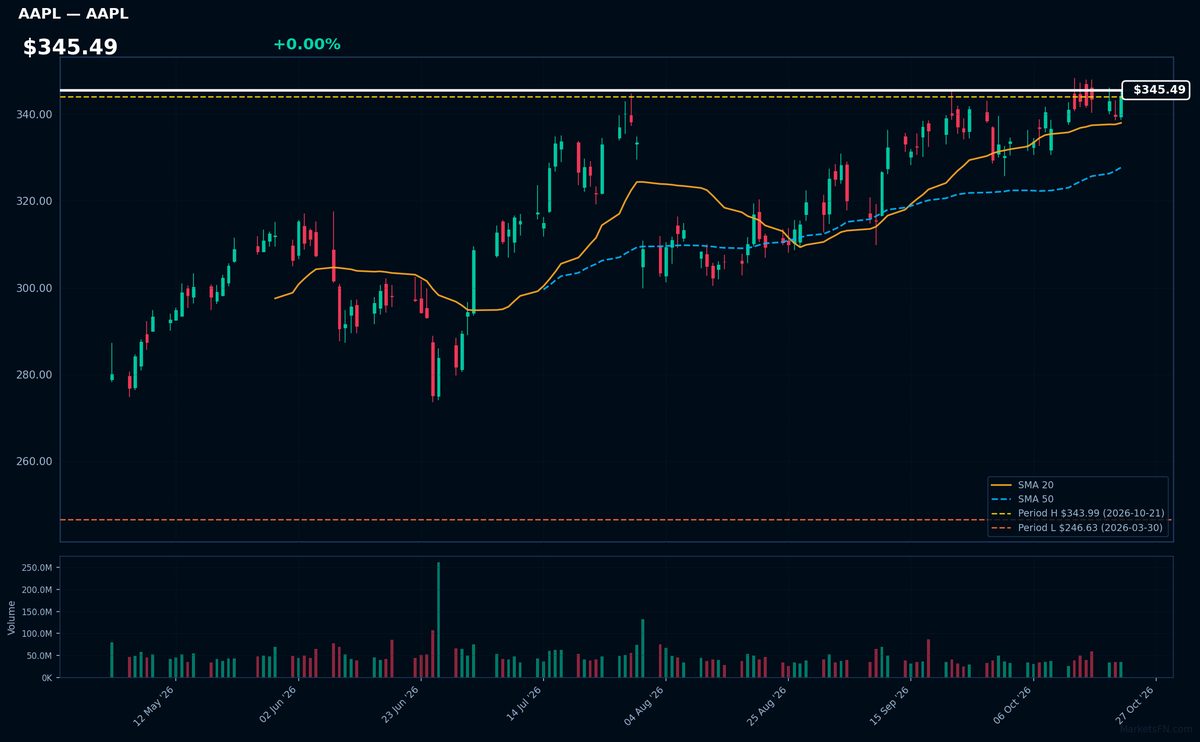Click the 02 Jun '26 date label
1200x742 pixels.
(277, 705)
